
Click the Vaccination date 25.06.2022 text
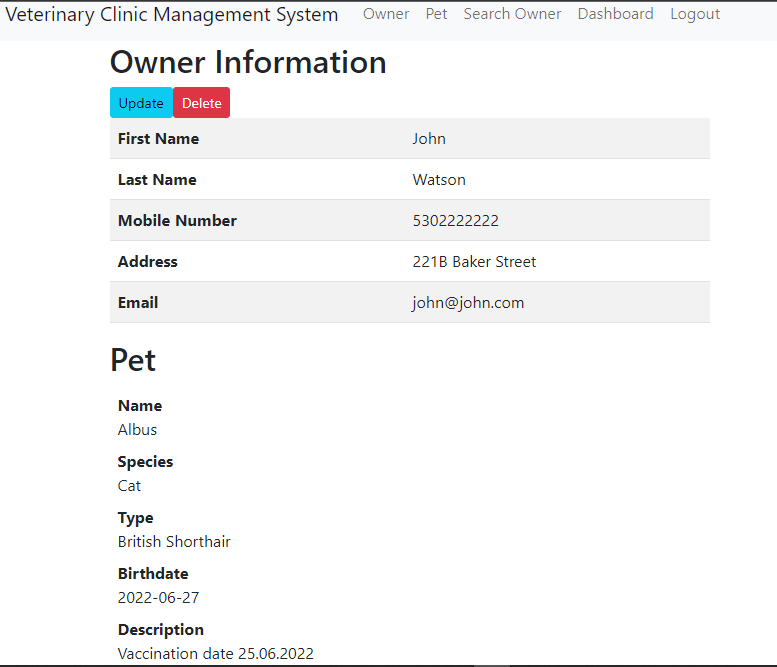216,654
